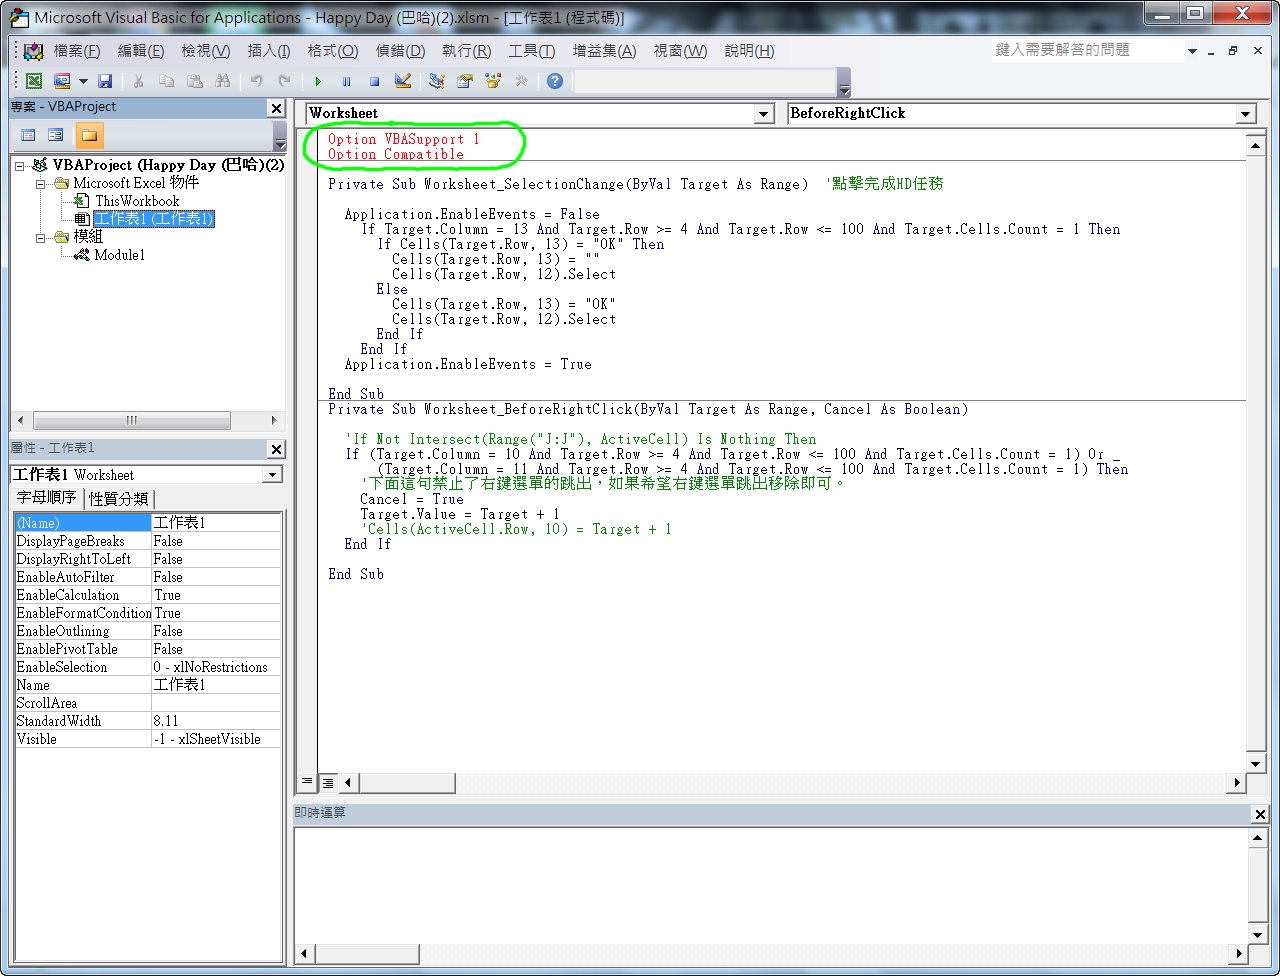Open Visual Basic Help question-mark icon
This screenshot has width=1280, height=976.
555,81
